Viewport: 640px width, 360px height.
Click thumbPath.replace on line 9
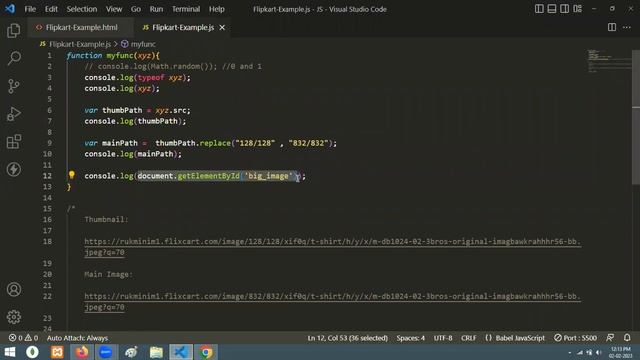pyautogui.click(x=193, y=143)
